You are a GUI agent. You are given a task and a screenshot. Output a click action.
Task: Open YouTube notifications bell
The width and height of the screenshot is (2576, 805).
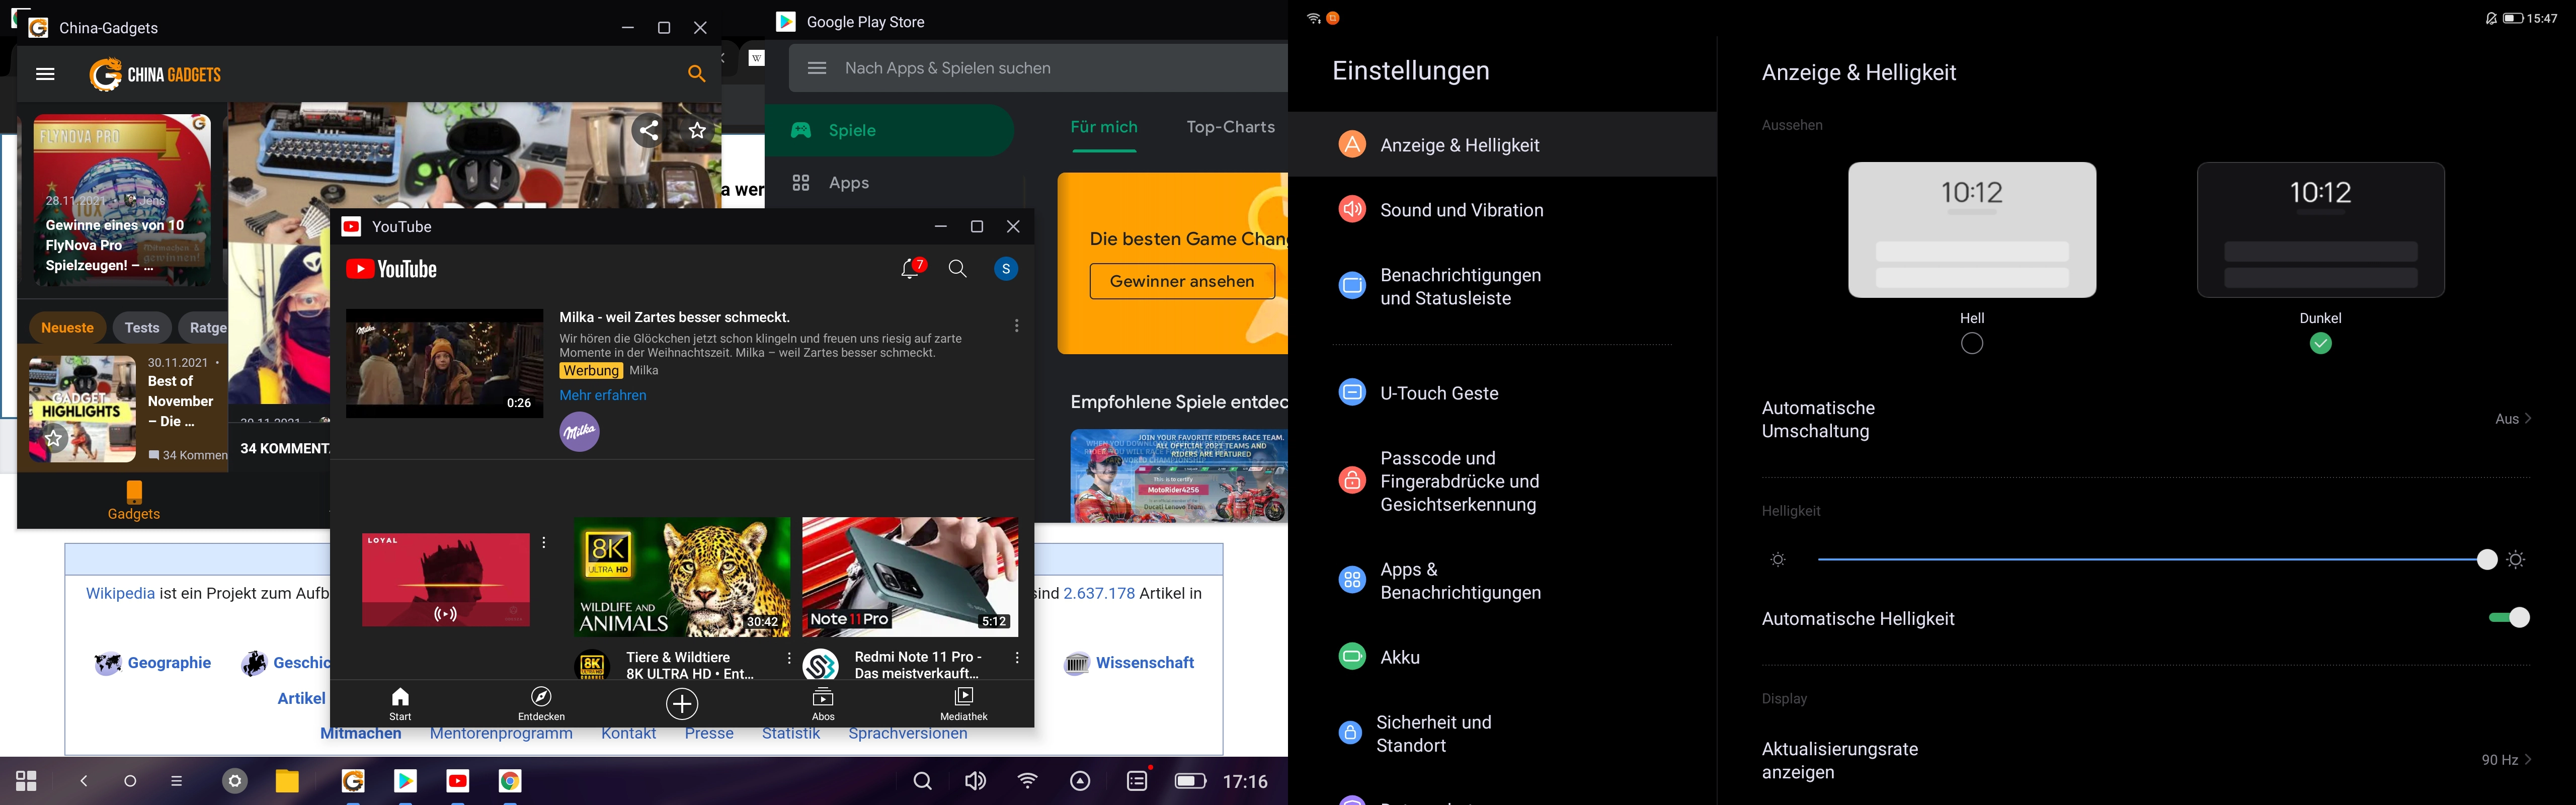[911, 268]
